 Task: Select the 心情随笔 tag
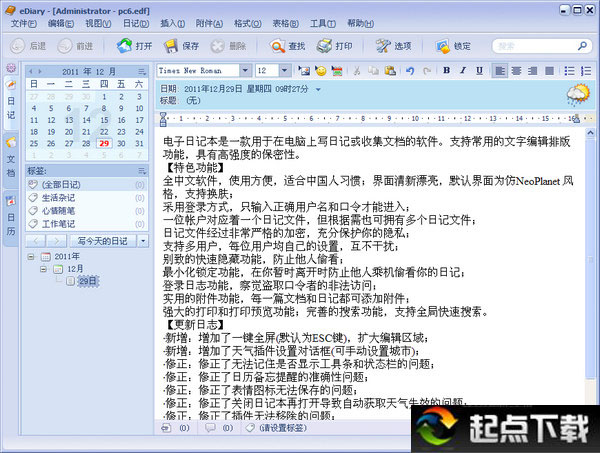pos(87,211)
